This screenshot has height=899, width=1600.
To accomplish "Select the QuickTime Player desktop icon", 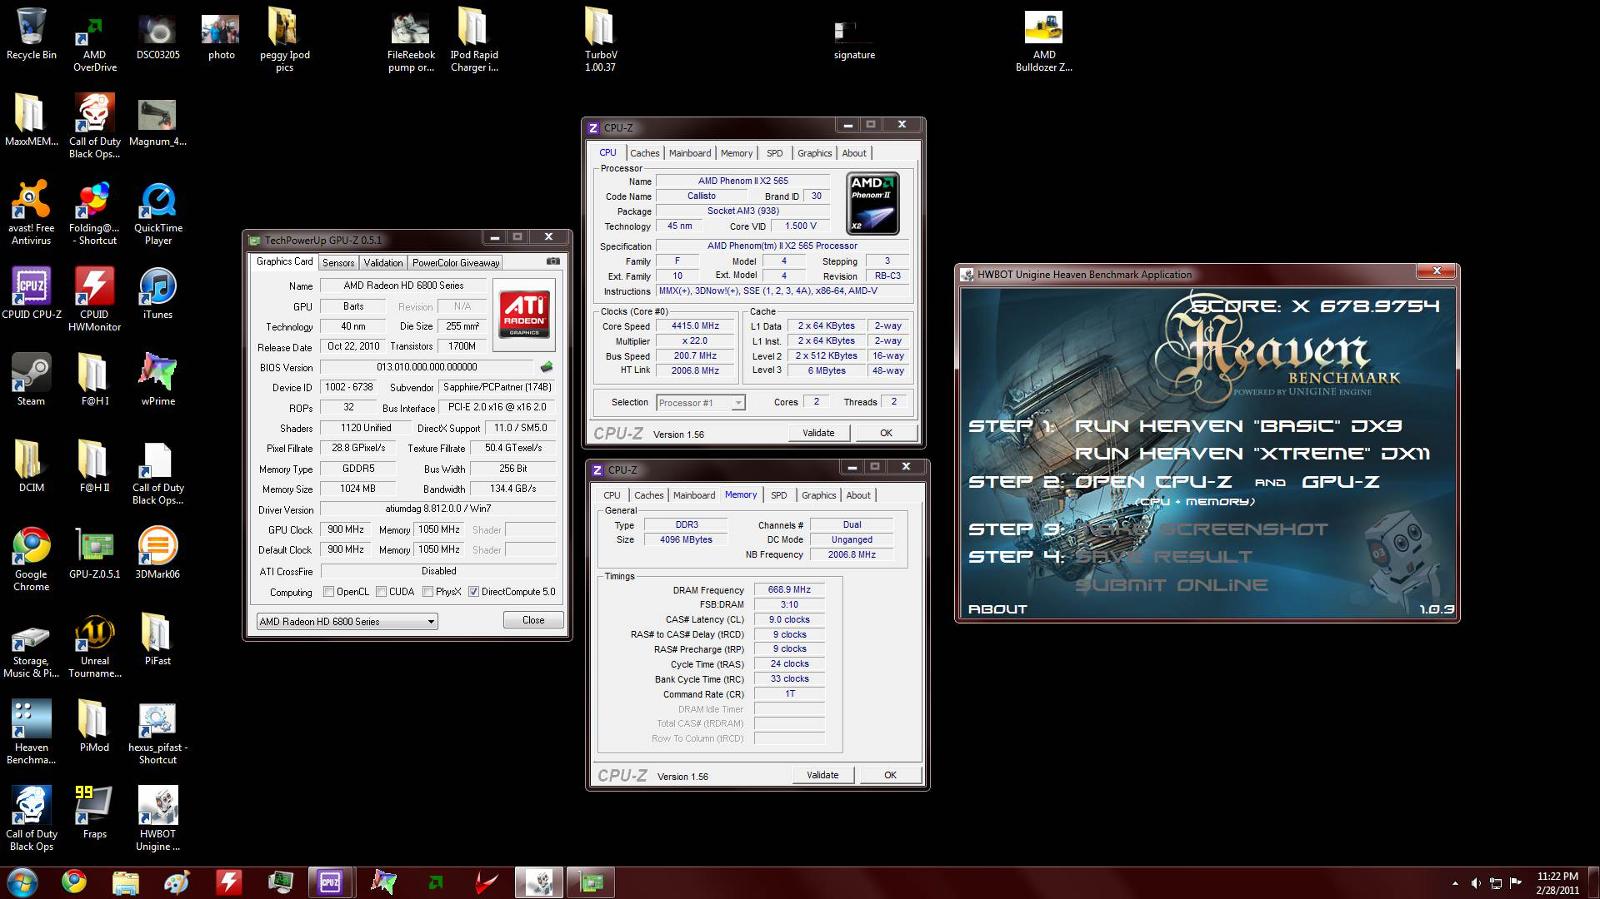I will click(x=158, y=213).
